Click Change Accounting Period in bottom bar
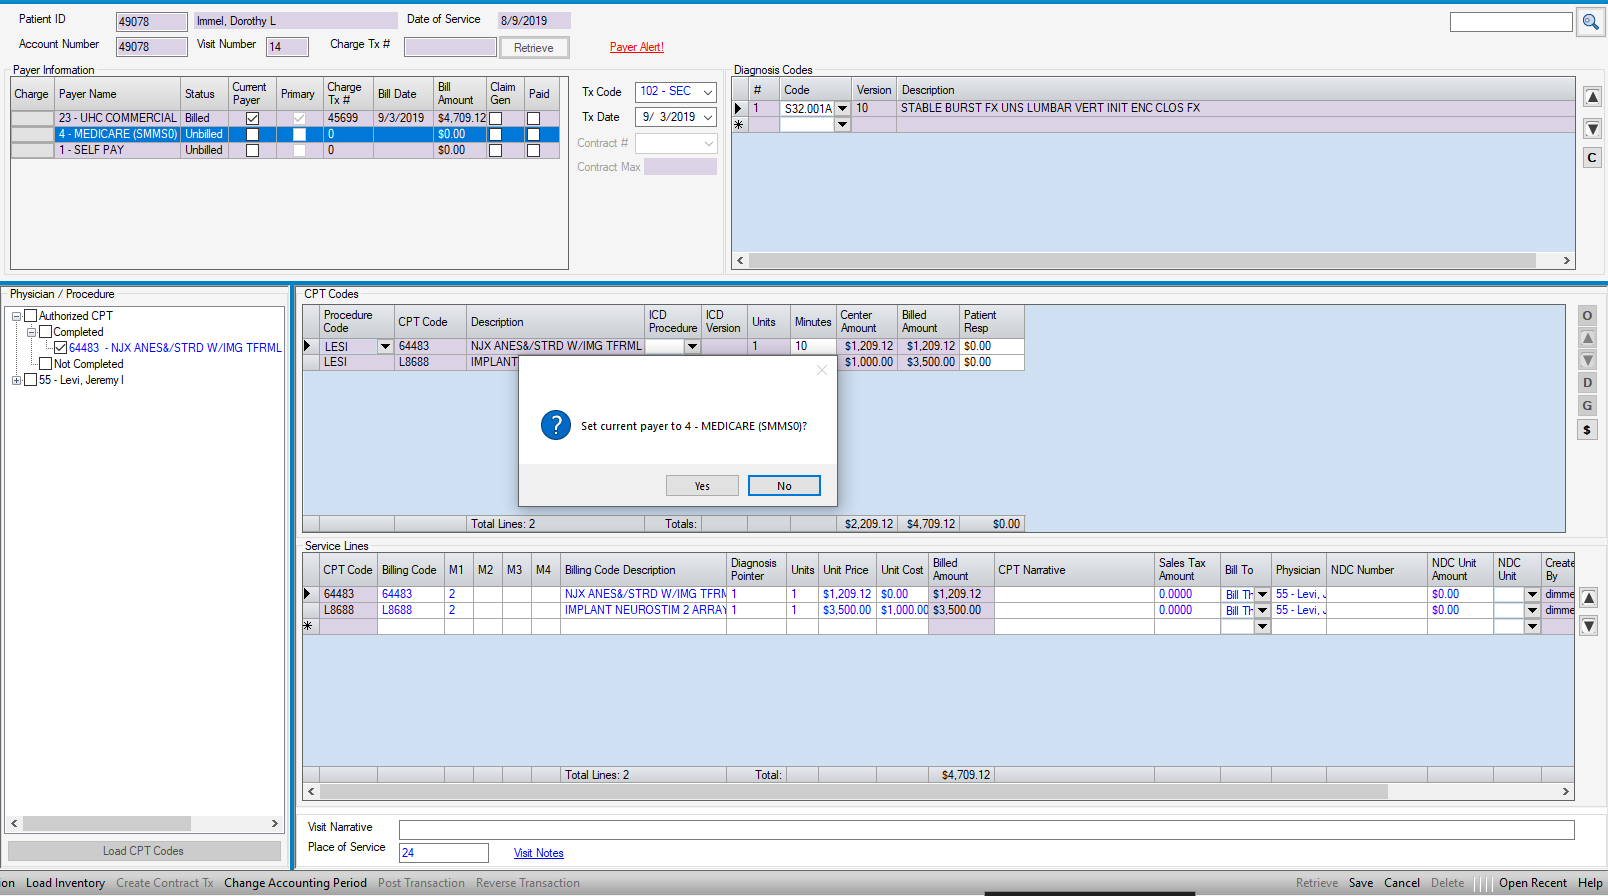Screen dimensions: 1608x896 tap(295, 883)
